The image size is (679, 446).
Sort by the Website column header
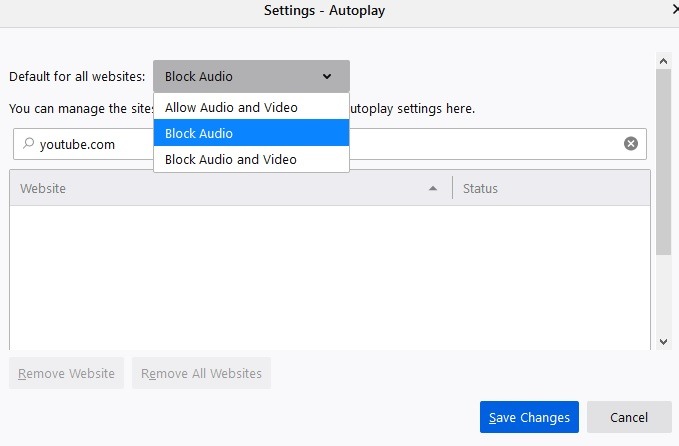[x=231, y=188]
